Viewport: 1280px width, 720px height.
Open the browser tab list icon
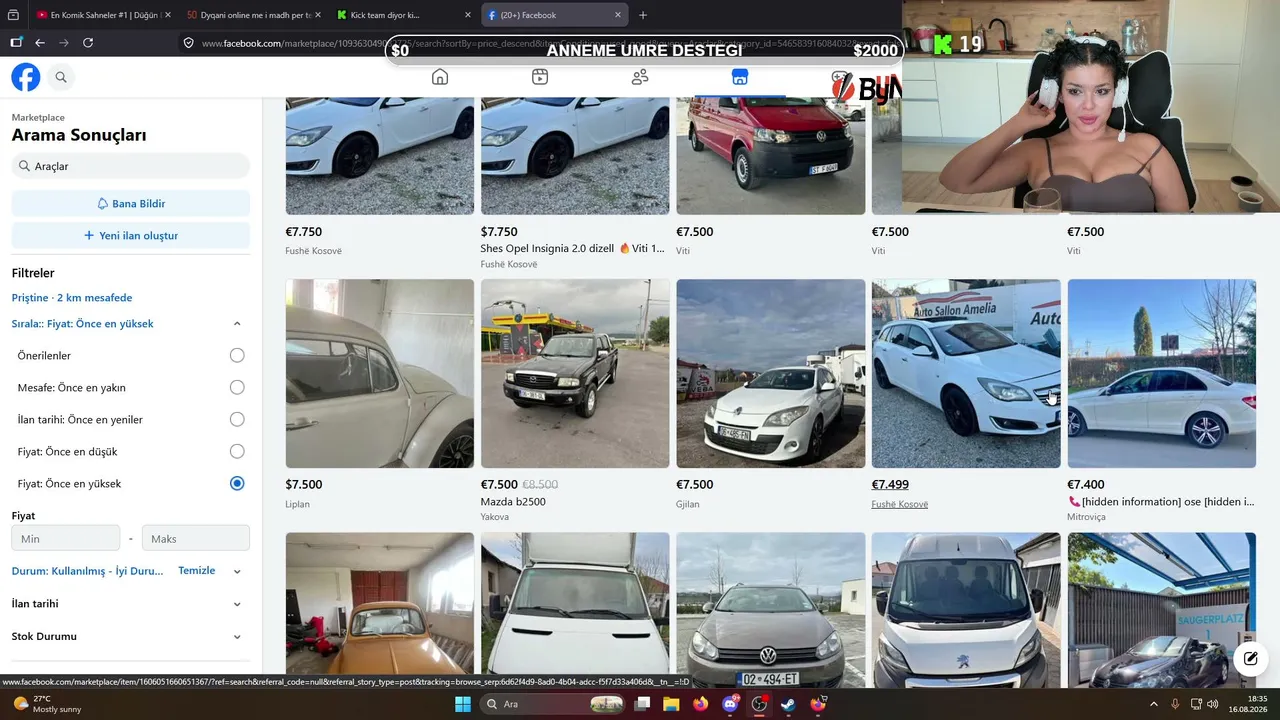point(13,15)
